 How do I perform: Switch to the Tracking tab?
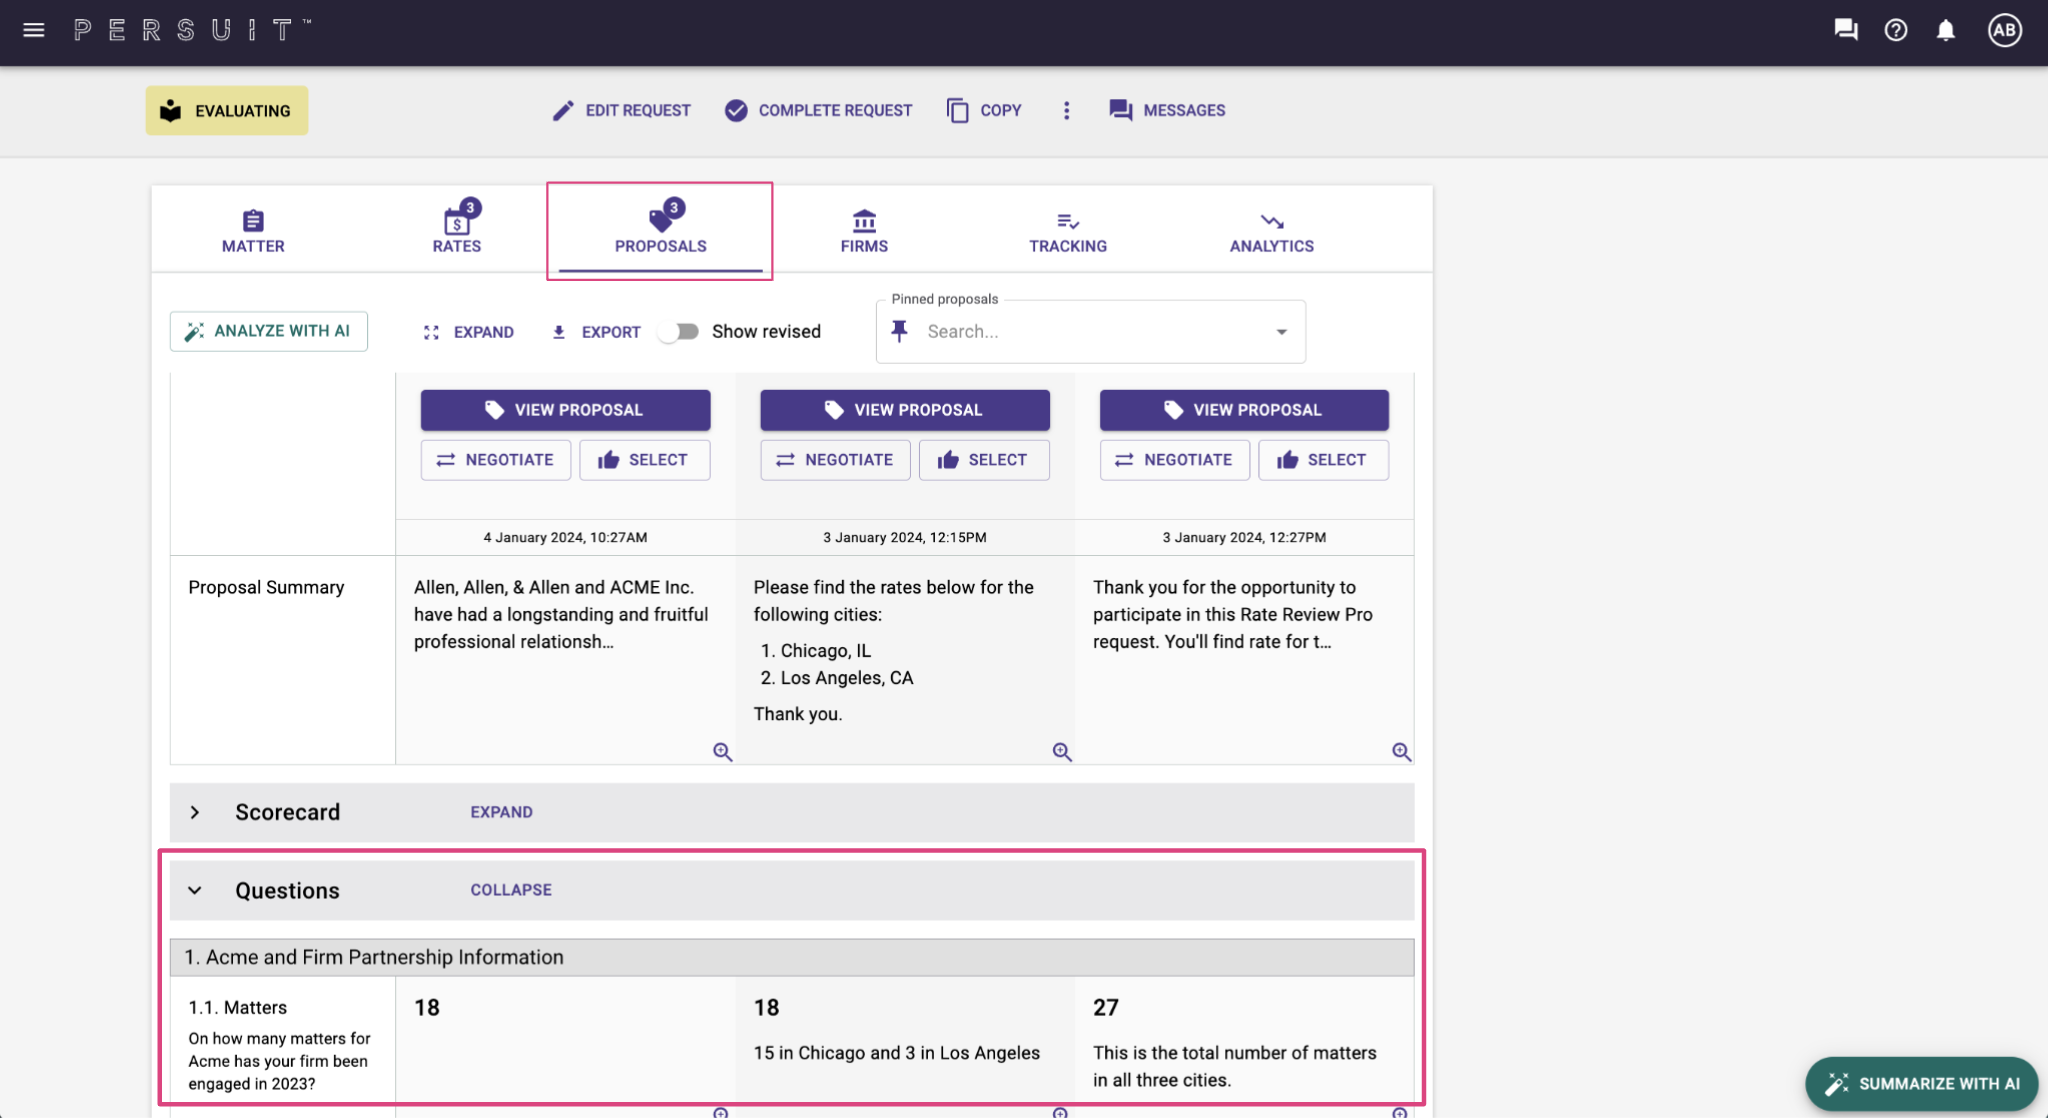(x=1068, y=231)
